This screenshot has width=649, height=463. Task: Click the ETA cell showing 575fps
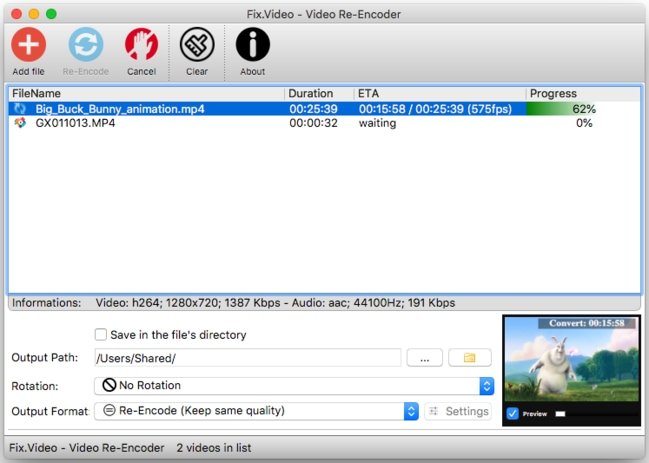[435, 109]
